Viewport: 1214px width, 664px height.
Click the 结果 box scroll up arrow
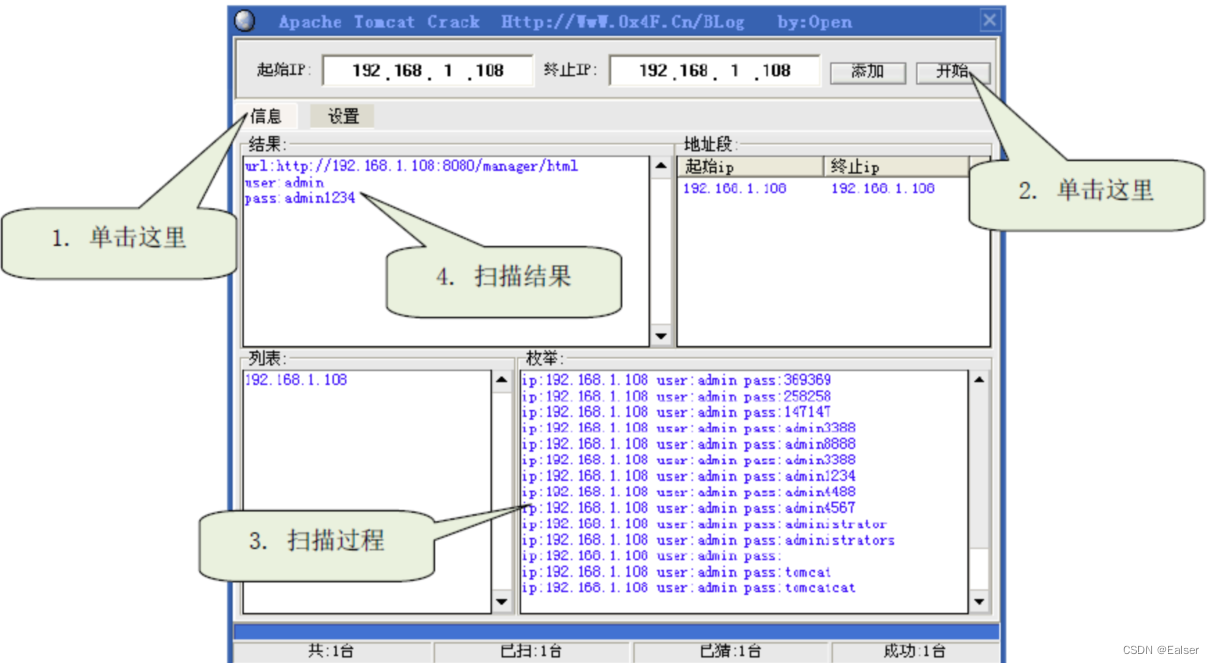pos(661,166)
